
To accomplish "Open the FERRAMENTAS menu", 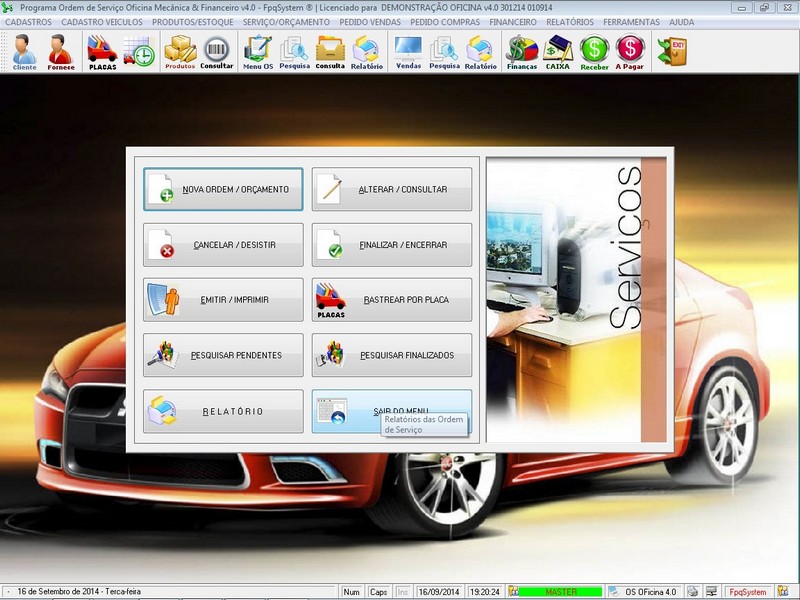I will tap(630, 21).
